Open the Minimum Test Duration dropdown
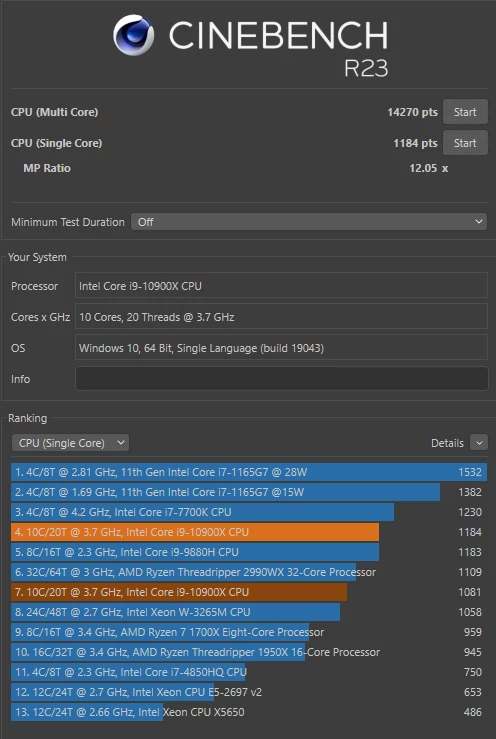 click(309, 222)
